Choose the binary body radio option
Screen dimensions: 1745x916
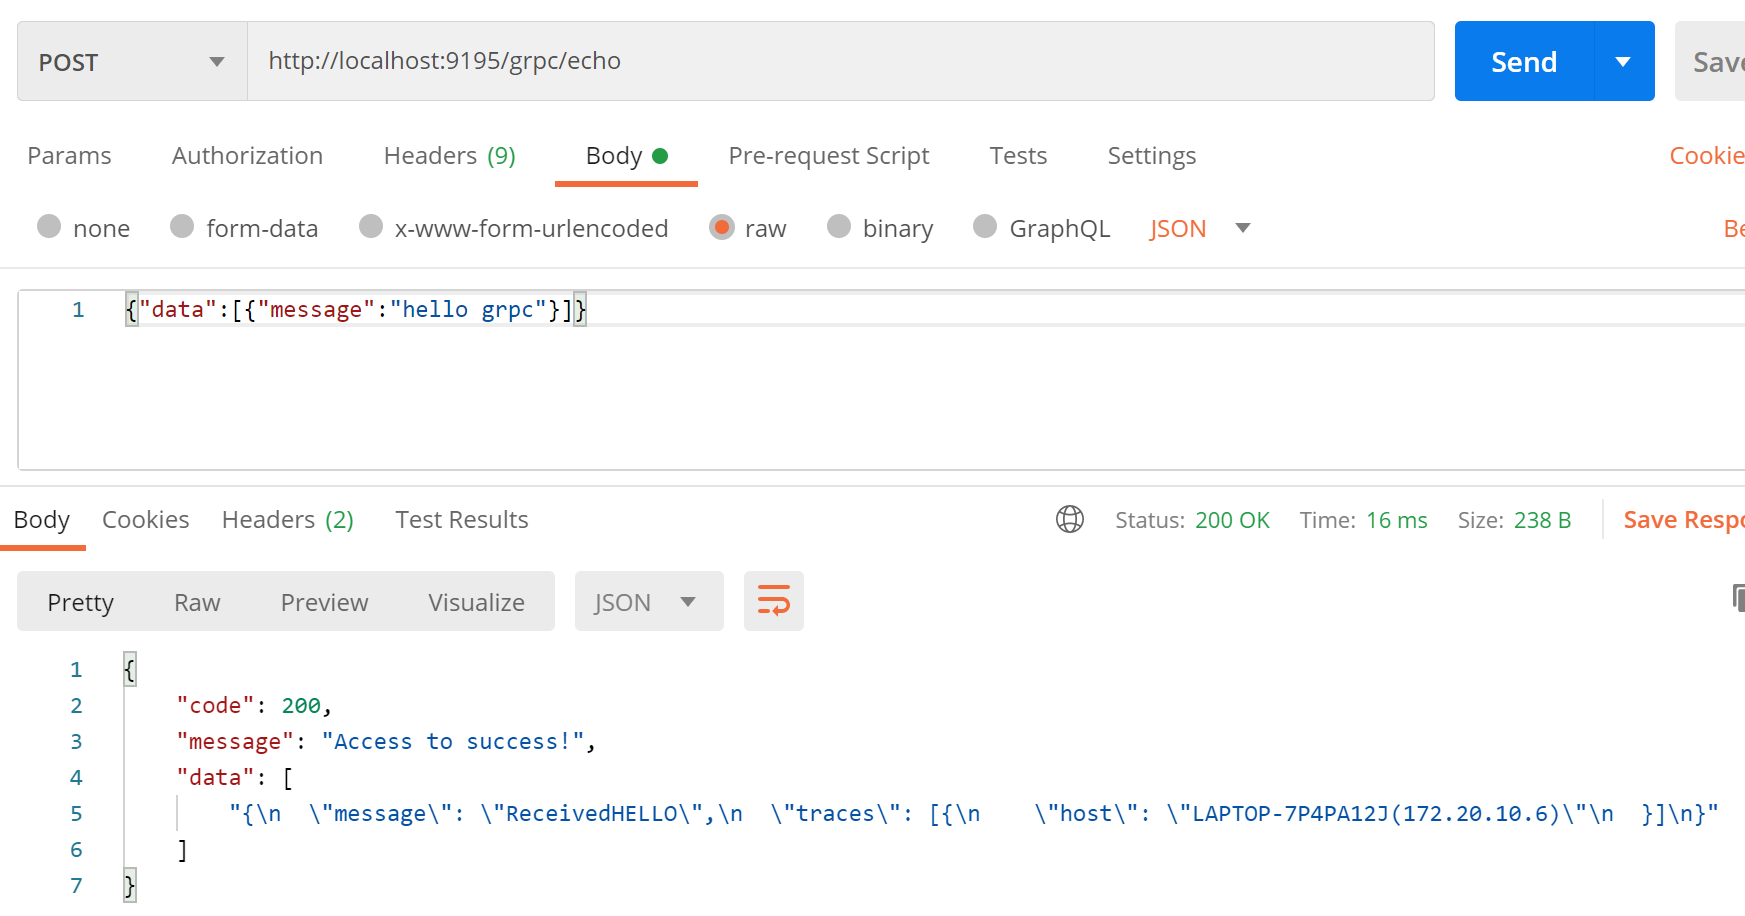coord(839,228)
